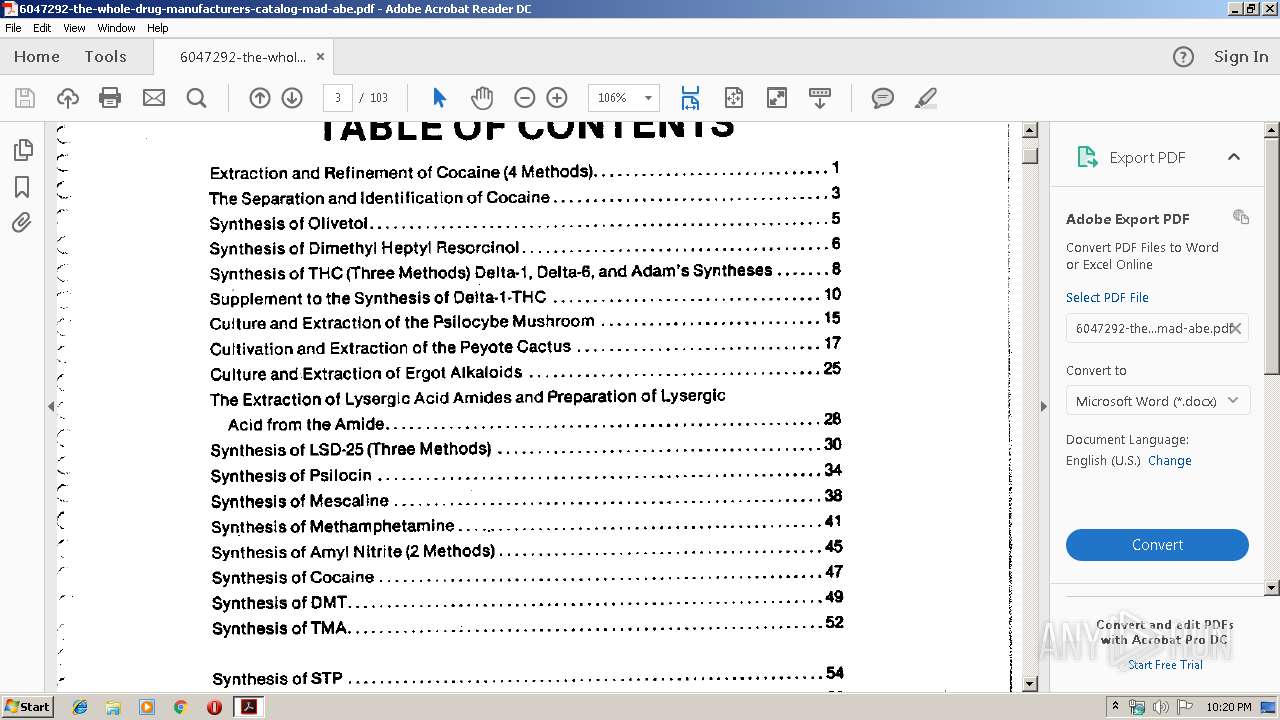Collapse the Export PDF section chevron
The height and width of the screenshot is (720, 1280).
1234,157
